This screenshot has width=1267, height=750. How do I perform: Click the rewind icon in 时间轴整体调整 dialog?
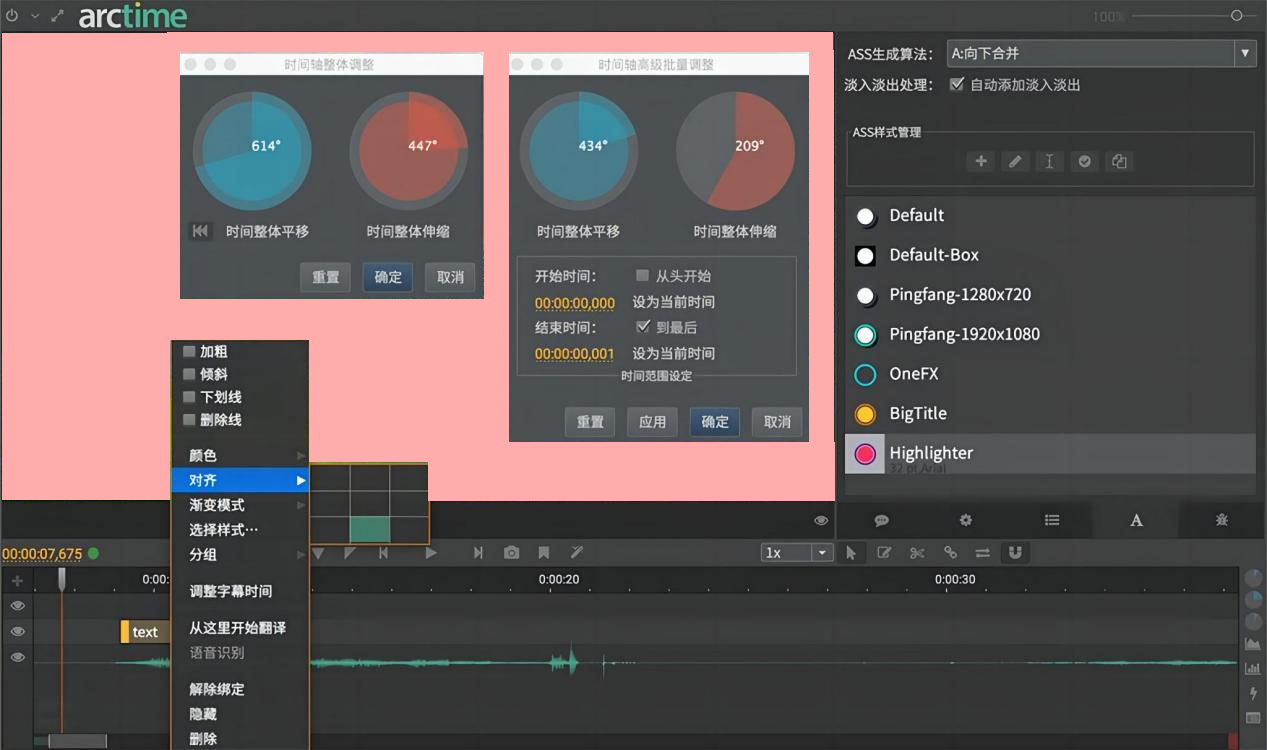coord(200,231)
